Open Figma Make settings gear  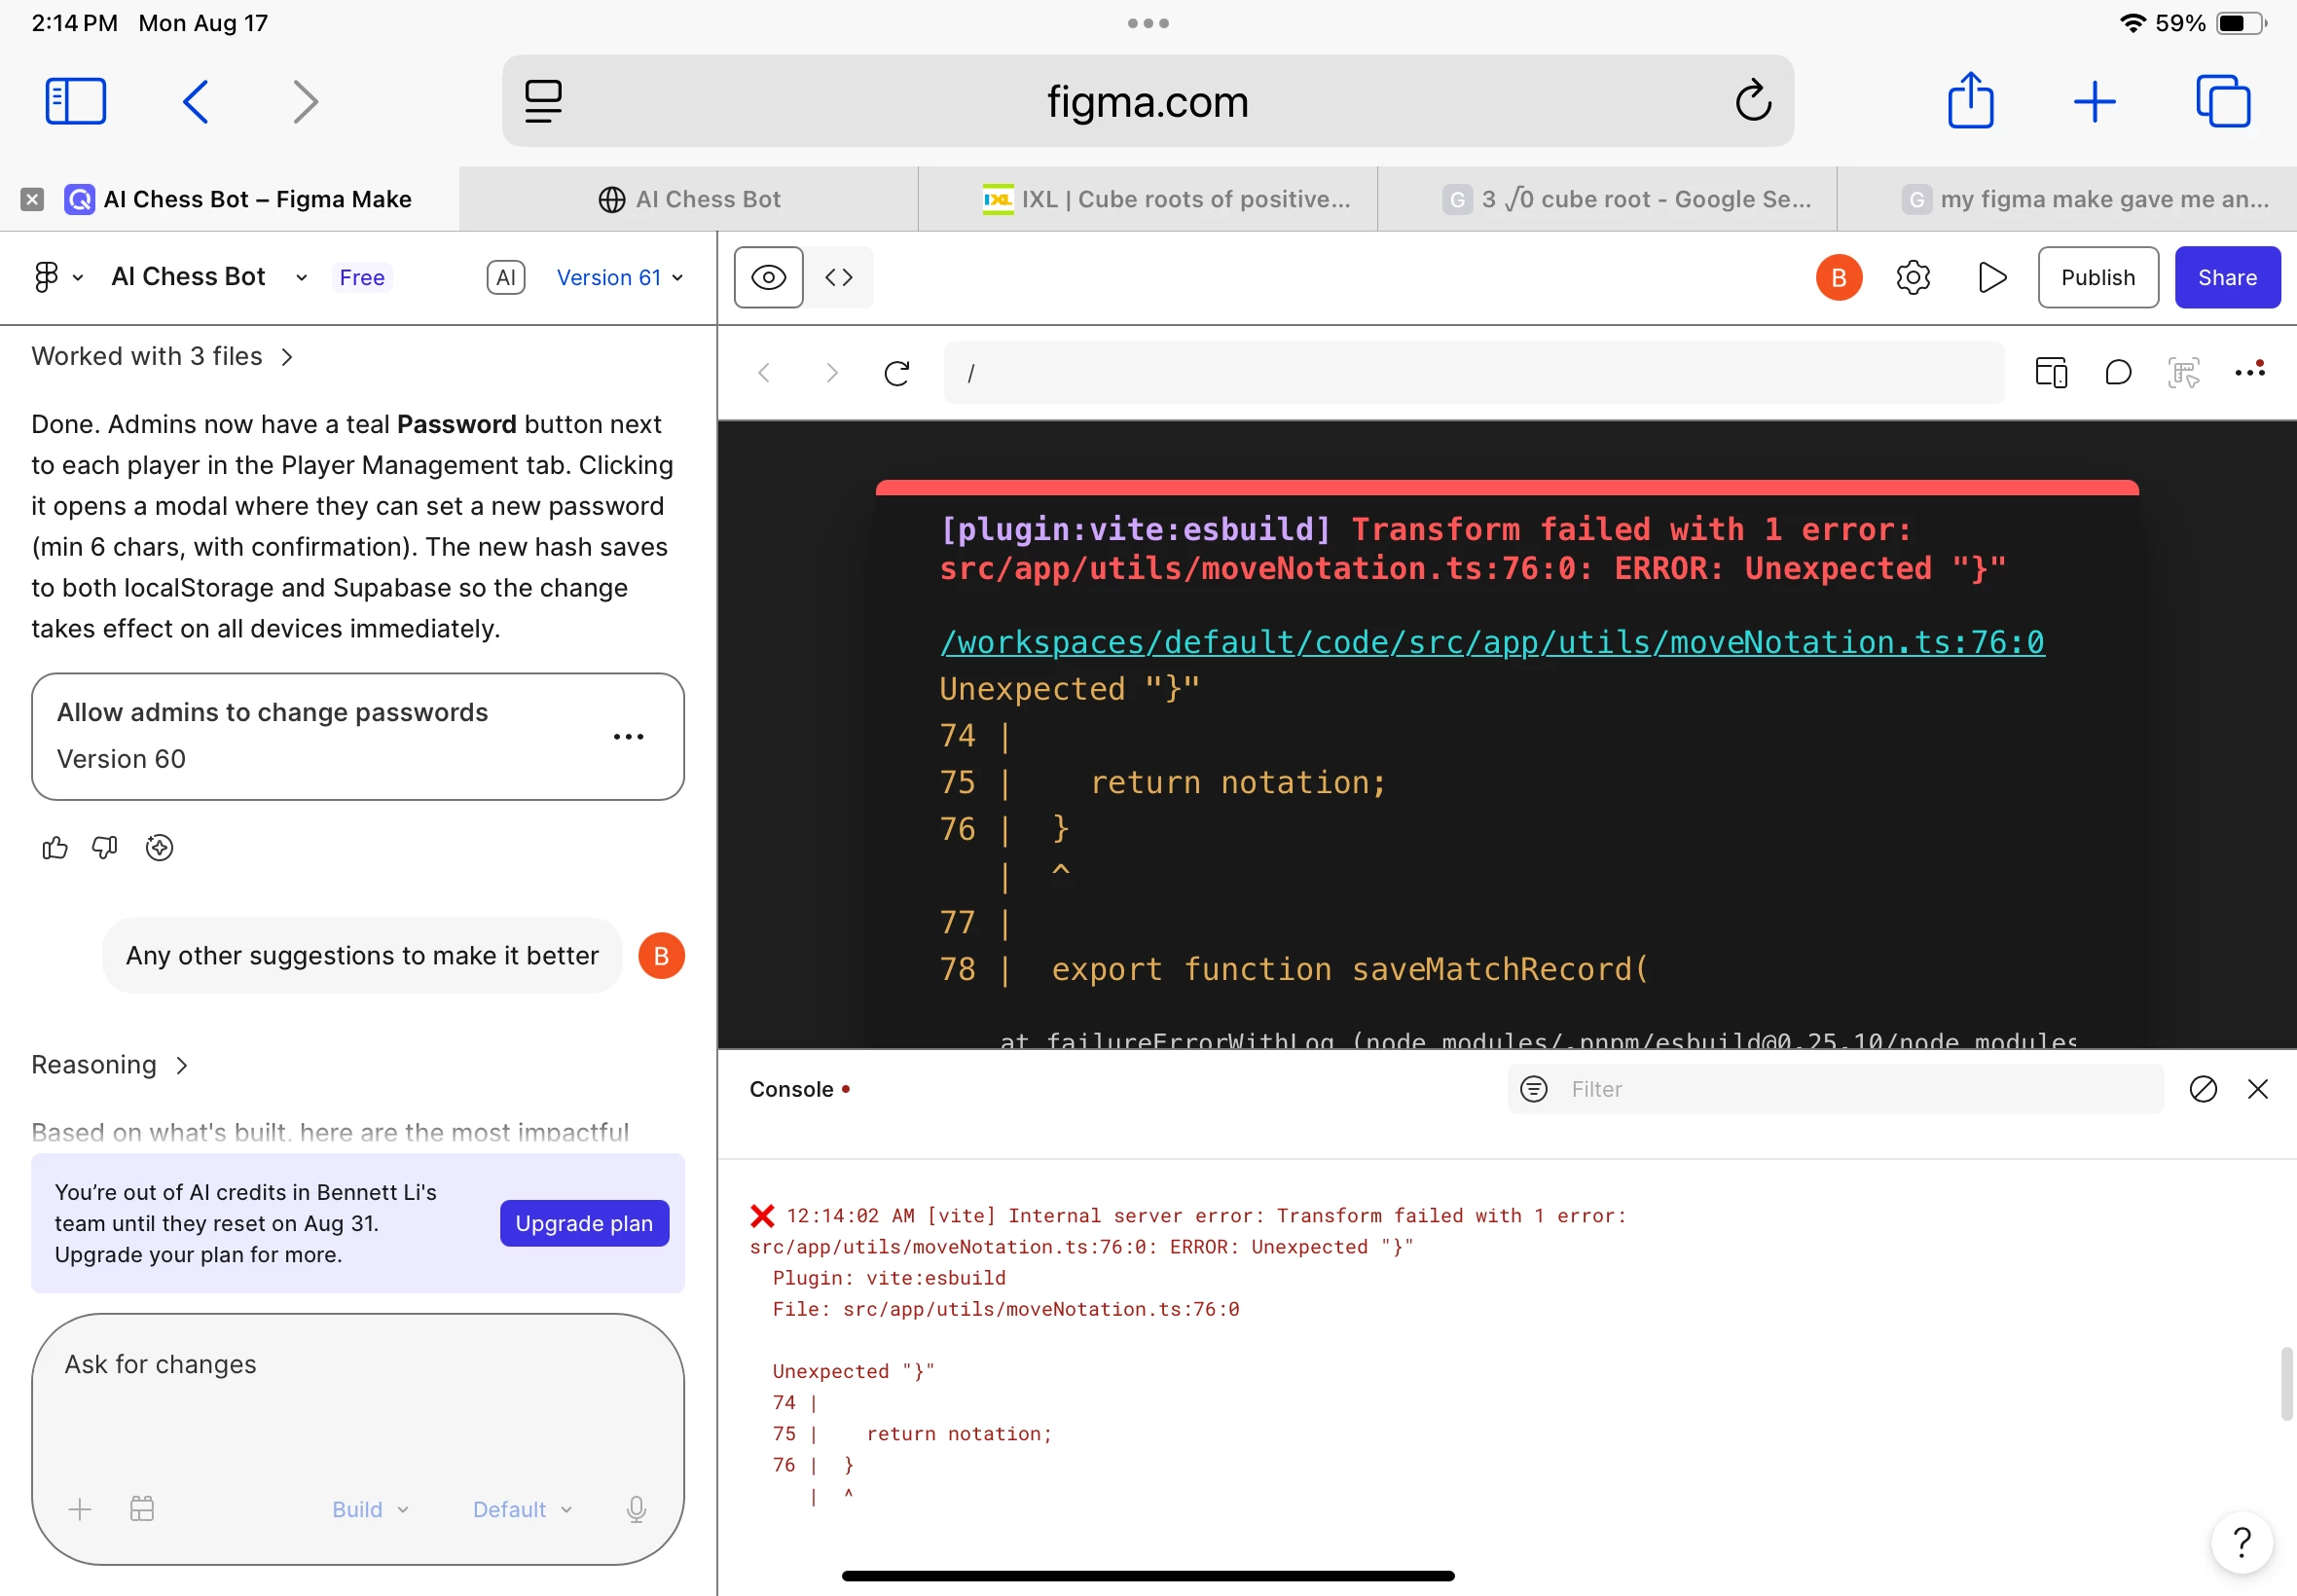(x=1912, y=277)
